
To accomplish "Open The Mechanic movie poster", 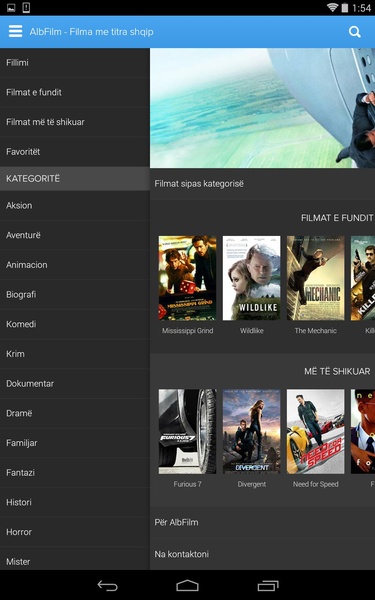I will (316, 278).
